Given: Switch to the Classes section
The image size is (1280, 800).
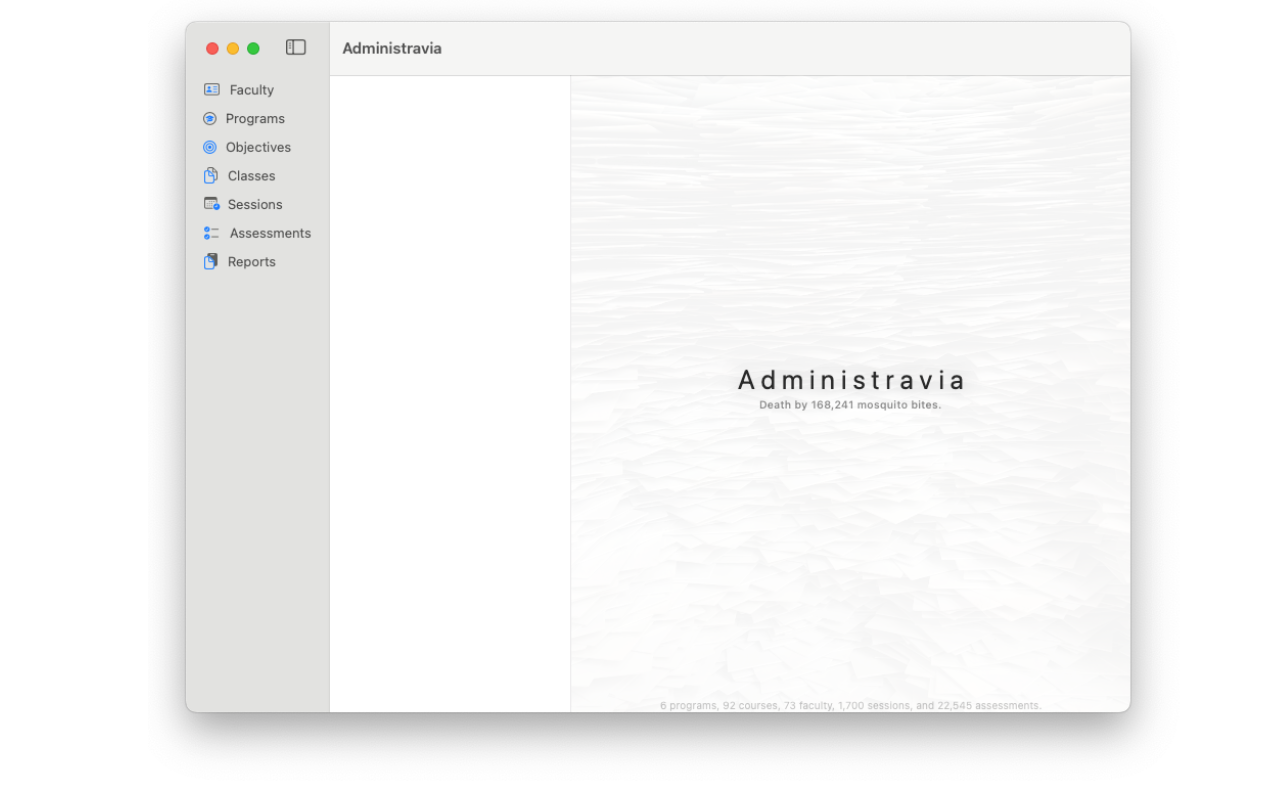Looking at the screenshot, I should click(251, 175).
